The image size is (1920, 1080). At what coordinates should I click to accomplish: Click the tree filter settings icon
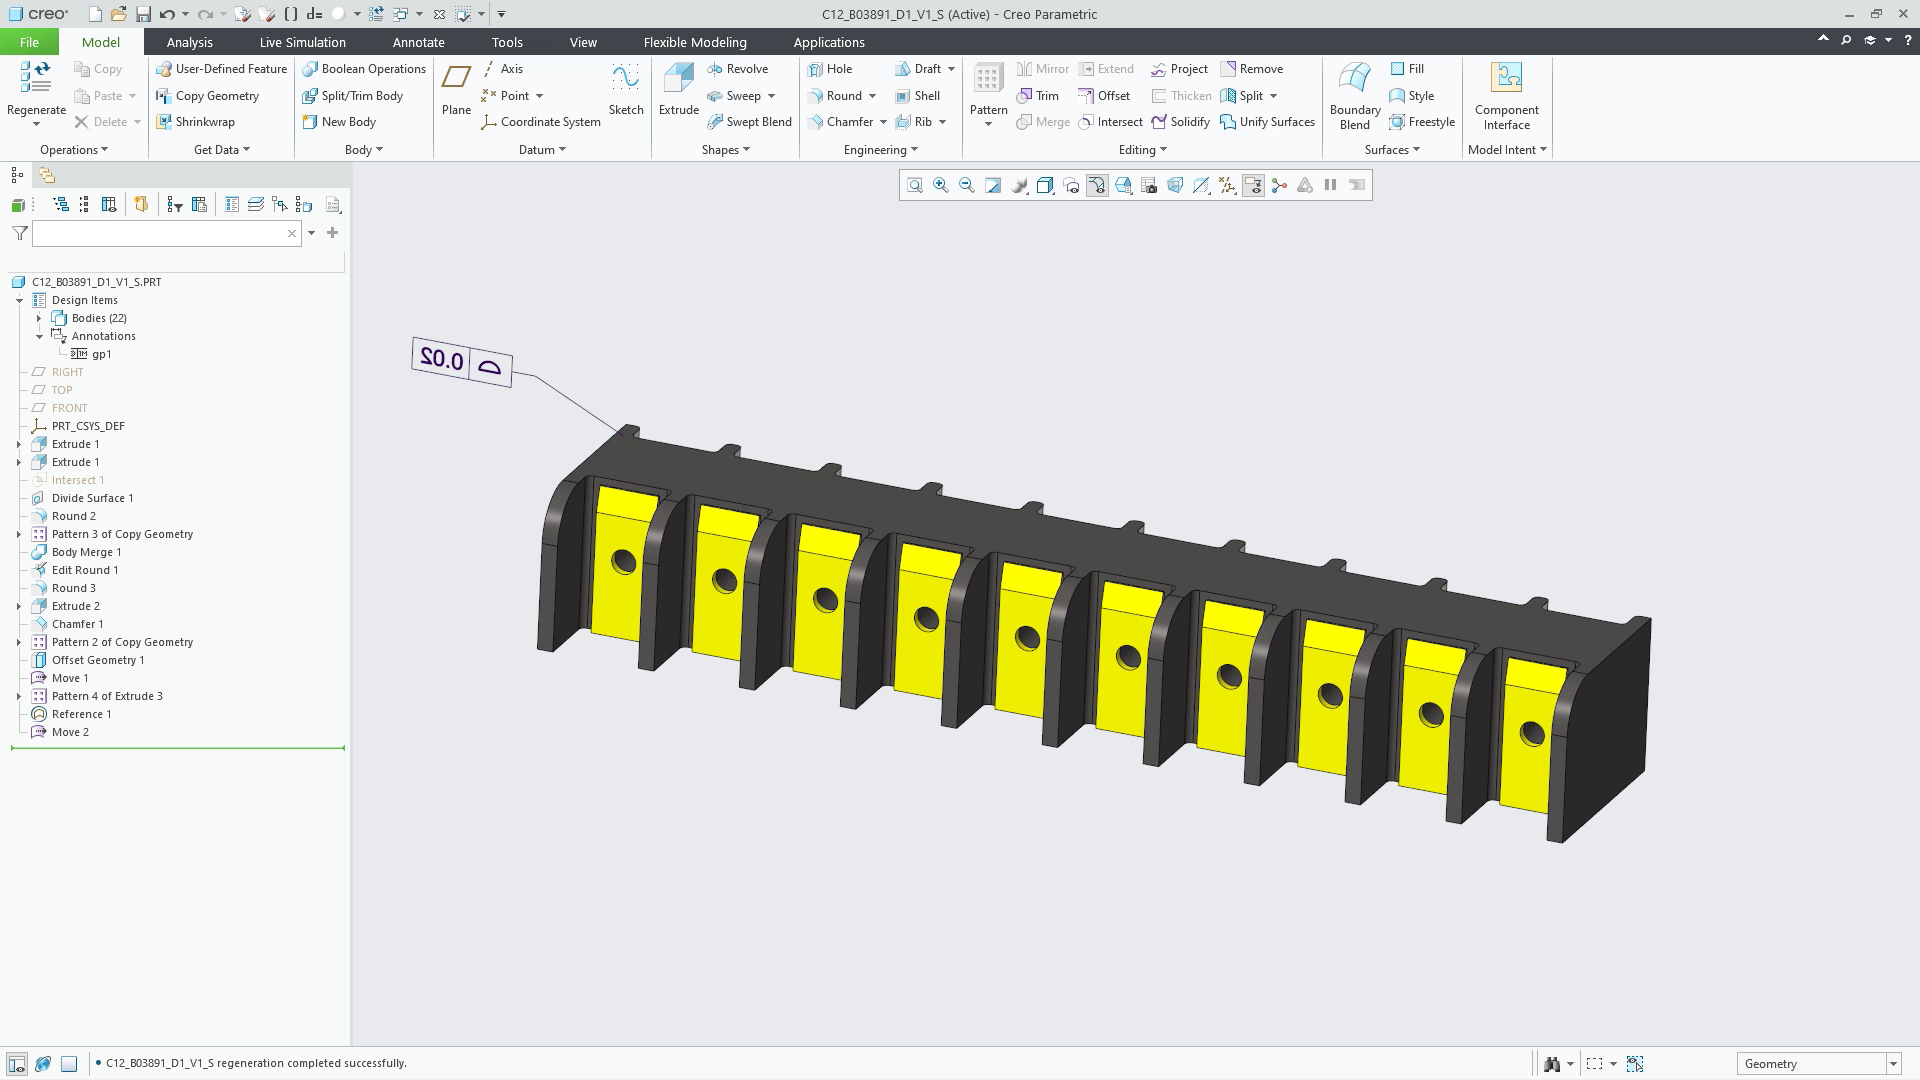tap(175, 205)
